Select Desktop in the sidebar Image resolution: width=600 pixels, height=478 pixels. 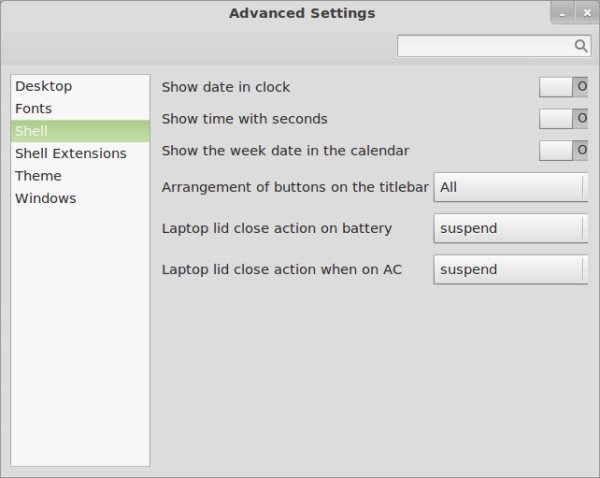(44, 87)
